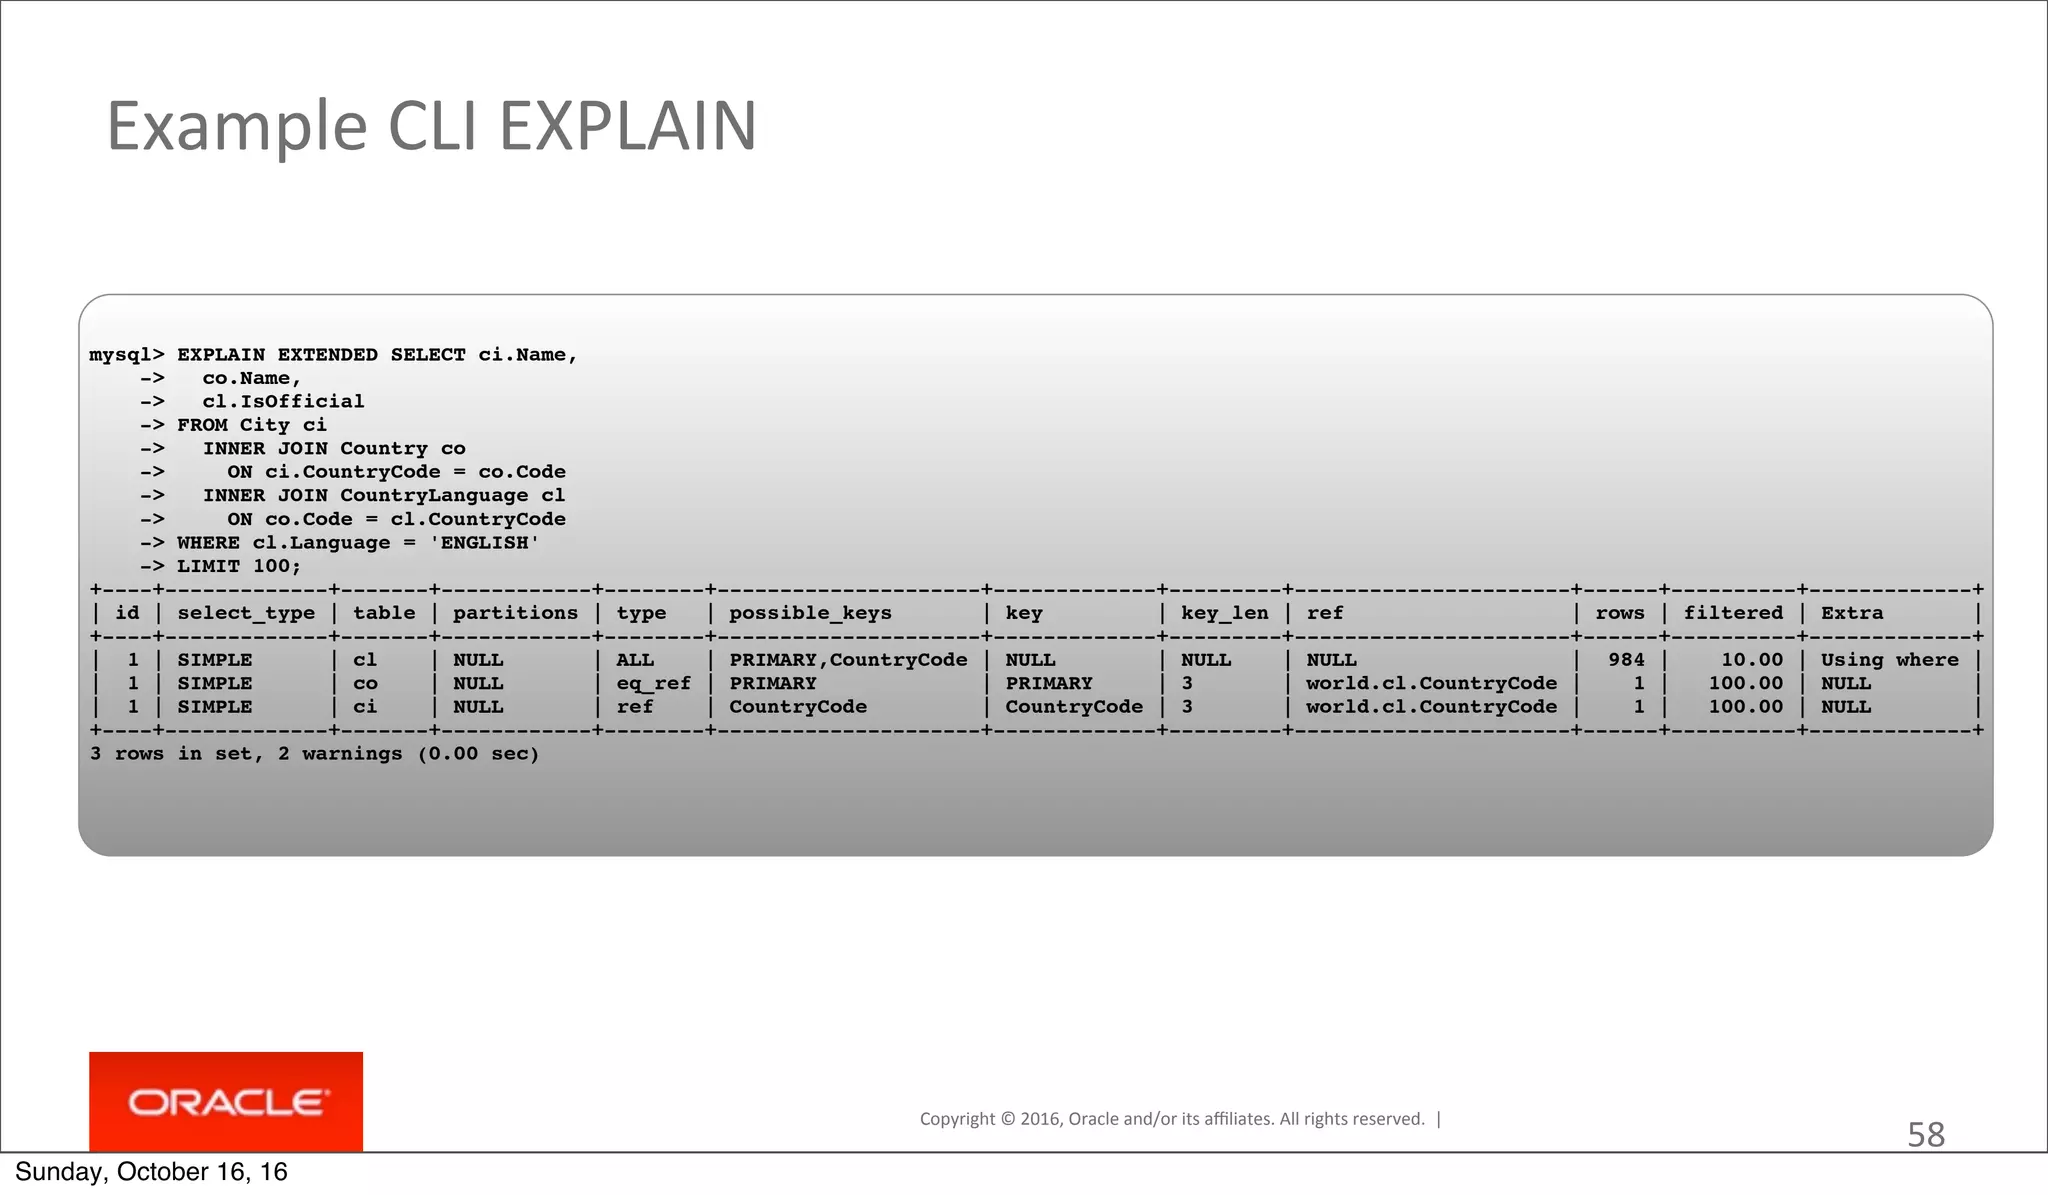Viewport: 2048px width, 1195px height.
Task: Click the filtered value '10.00'
Action: pyautogui.click(x=1752, y=660)
